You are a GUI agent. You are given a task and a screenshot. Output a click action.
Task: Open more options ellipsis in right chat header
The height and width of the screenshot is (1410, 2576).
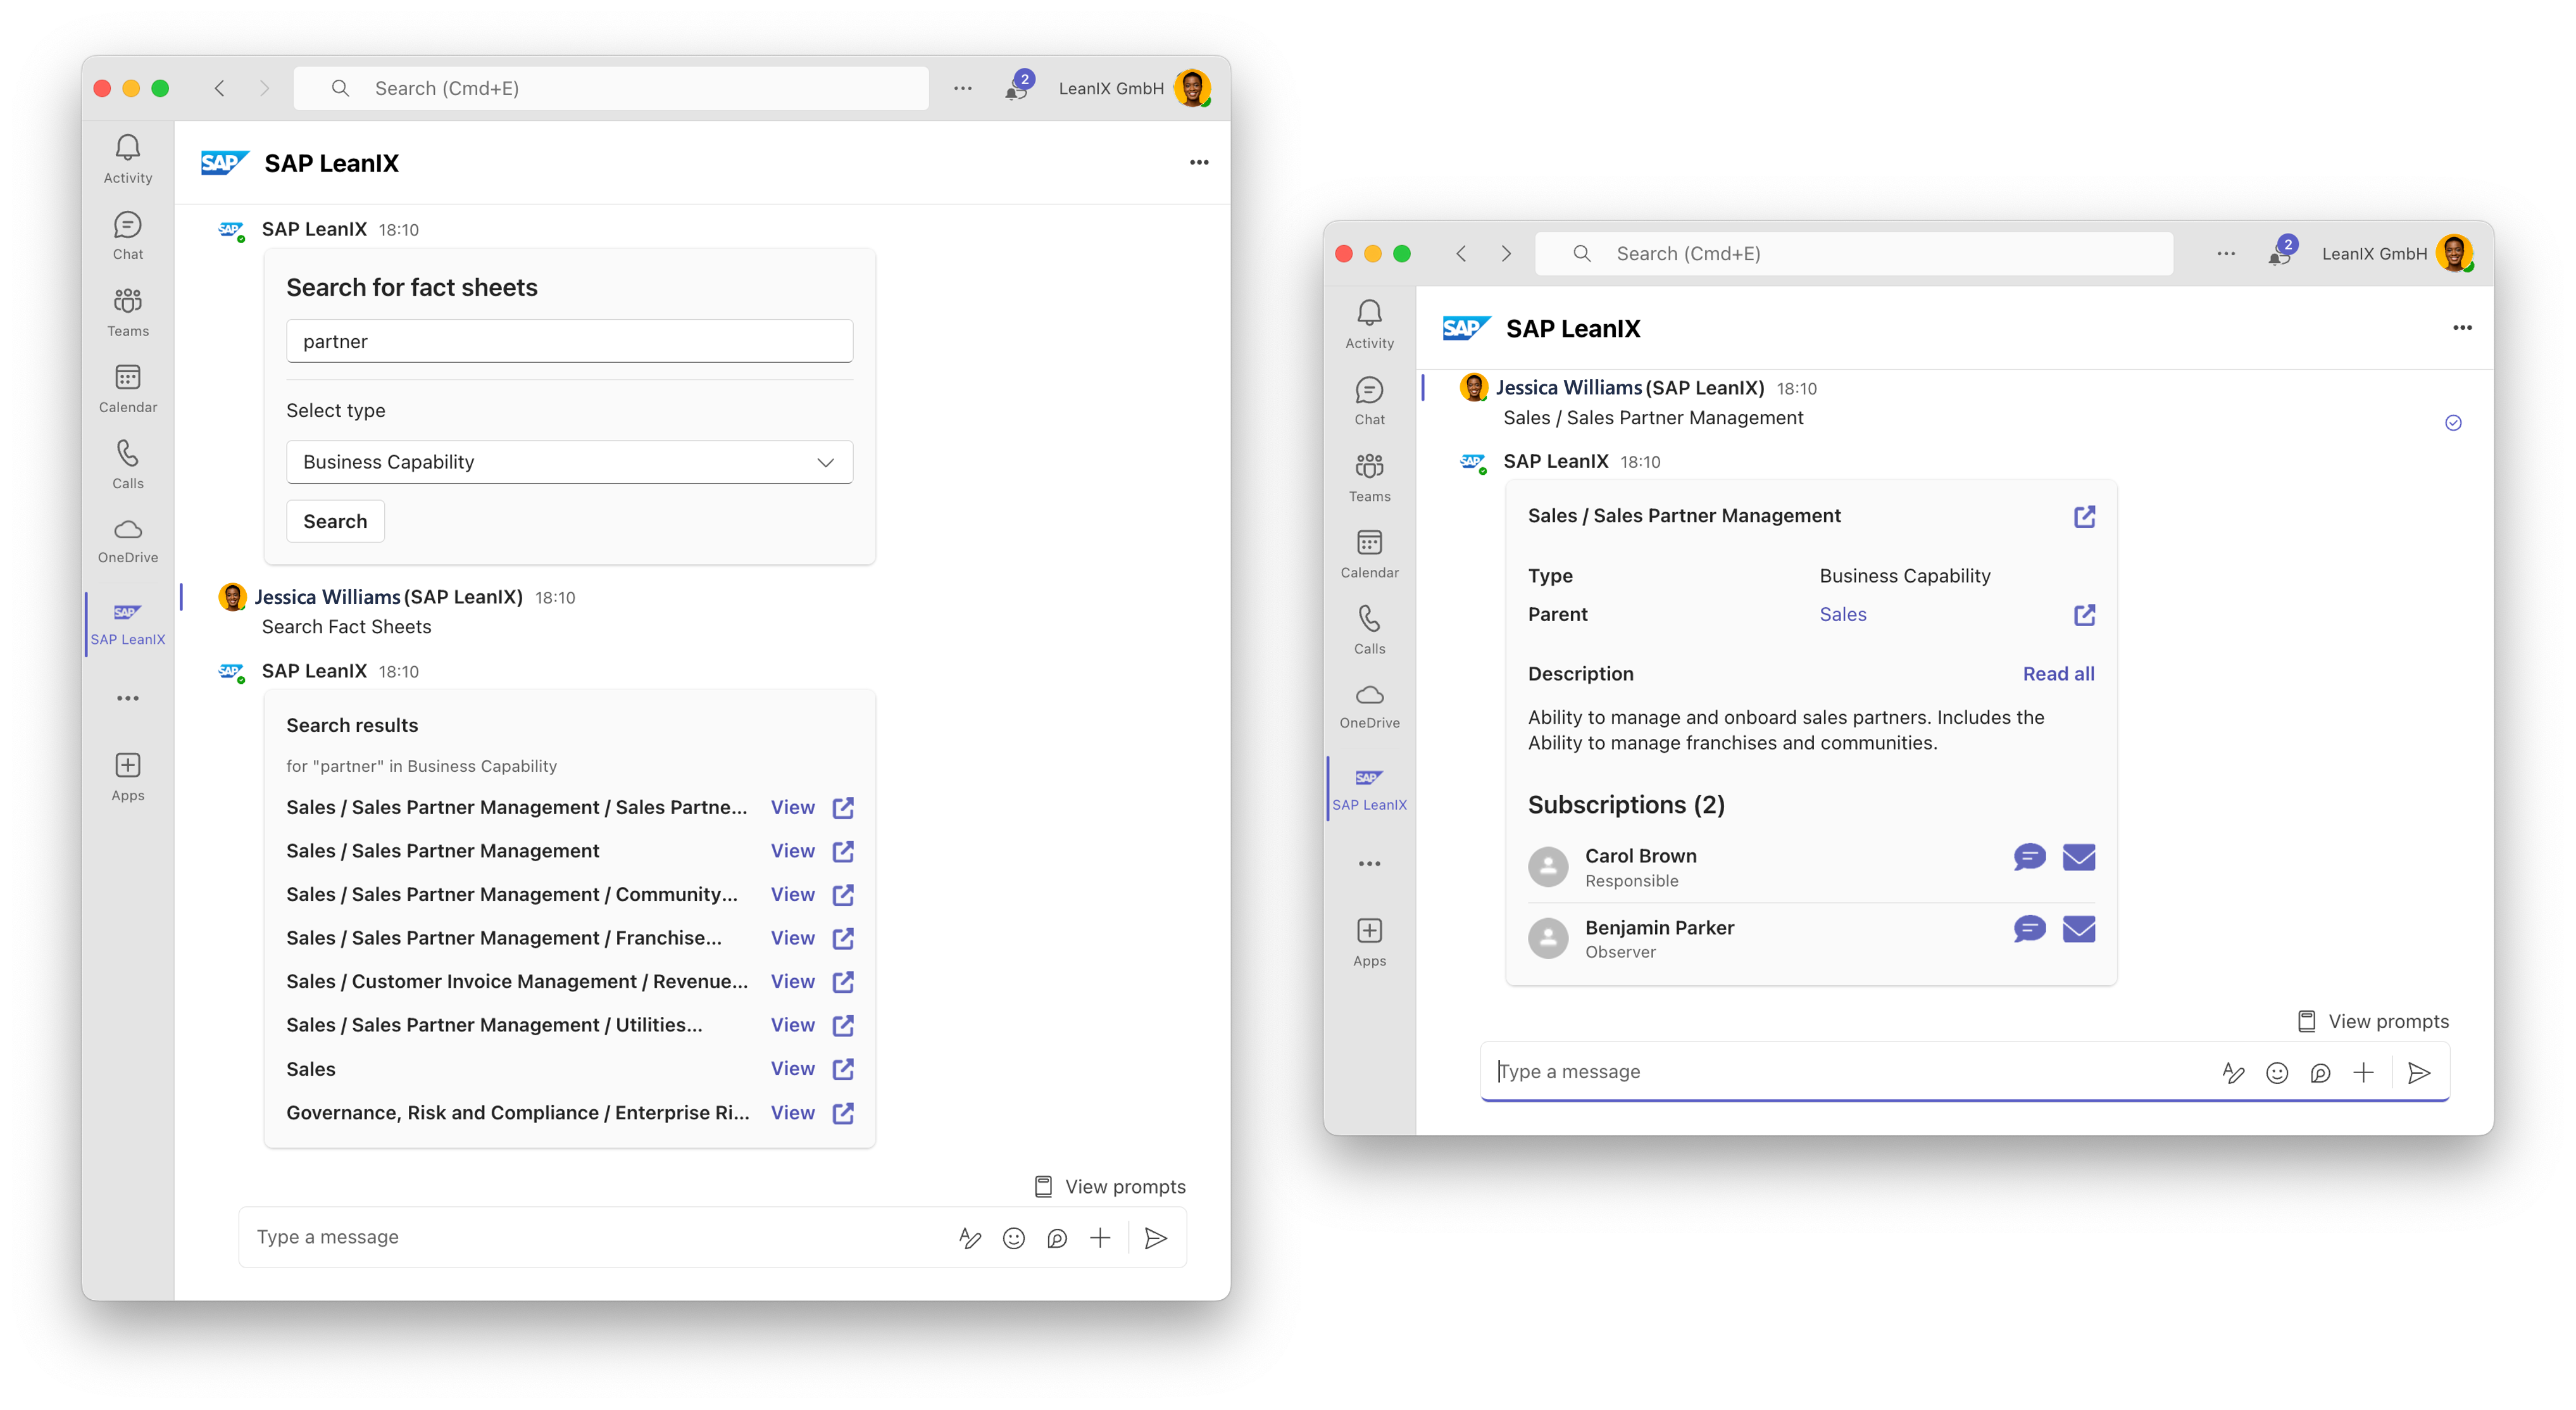(x=2462, y=328)
